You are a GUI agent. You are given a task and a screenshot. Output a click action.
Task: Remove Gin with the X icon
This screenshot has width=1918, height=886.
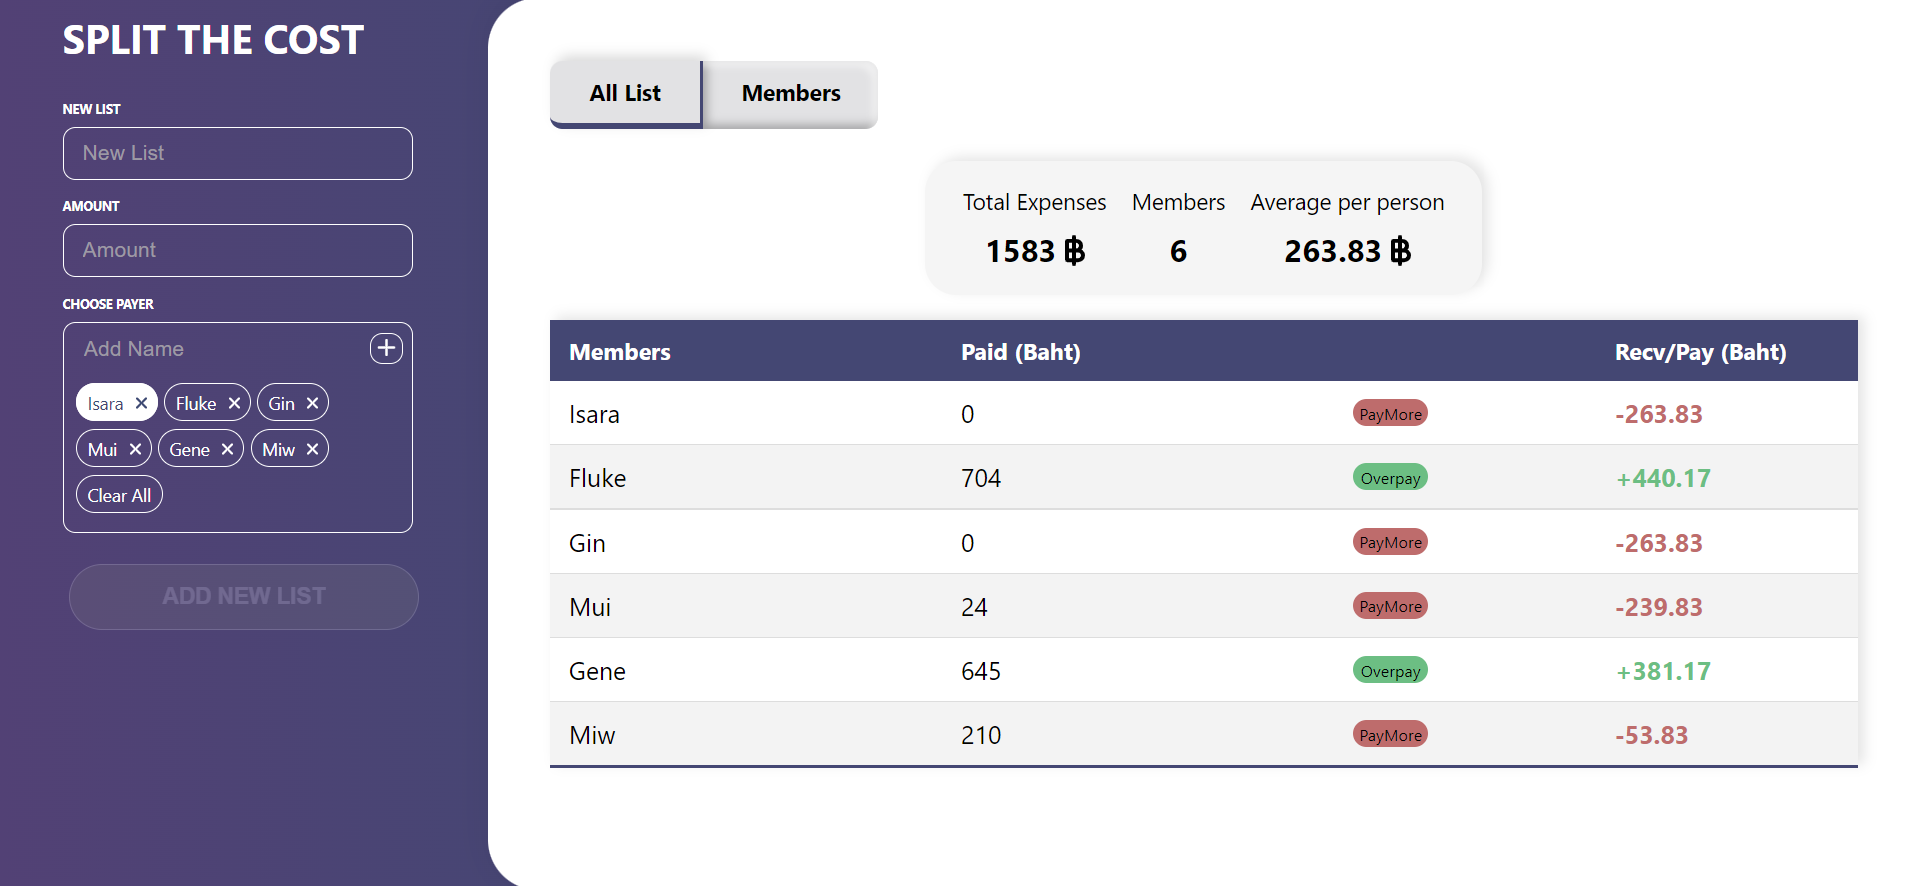tap(312, 403)
